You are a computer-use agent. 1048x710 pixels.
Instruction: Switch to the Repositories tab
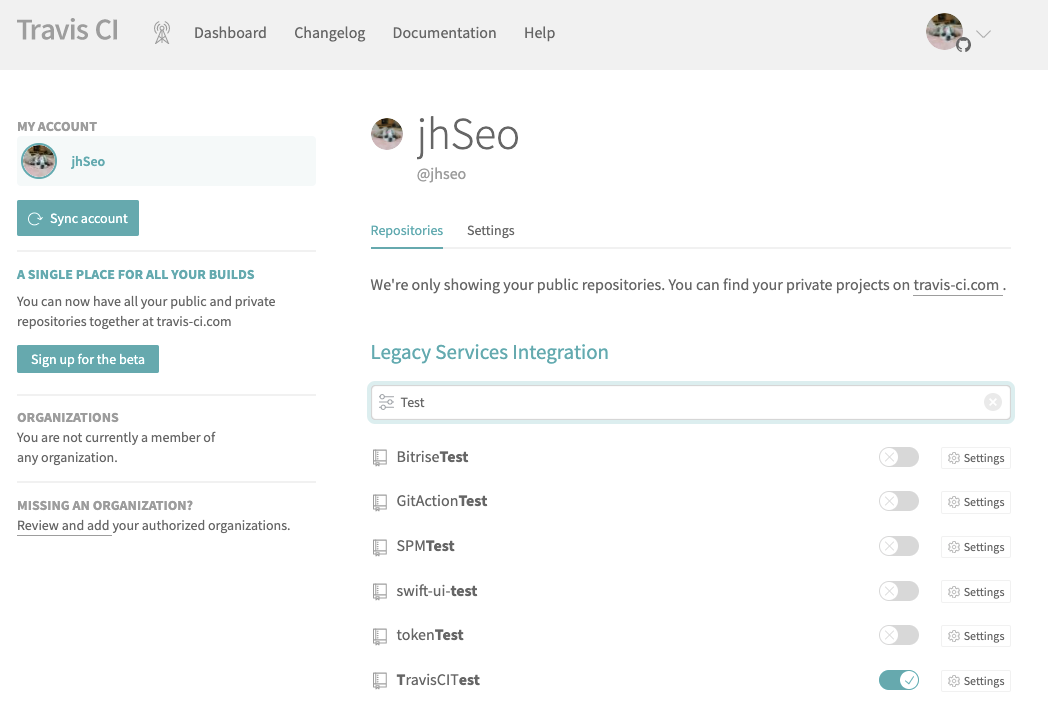(x=406, y=231)
